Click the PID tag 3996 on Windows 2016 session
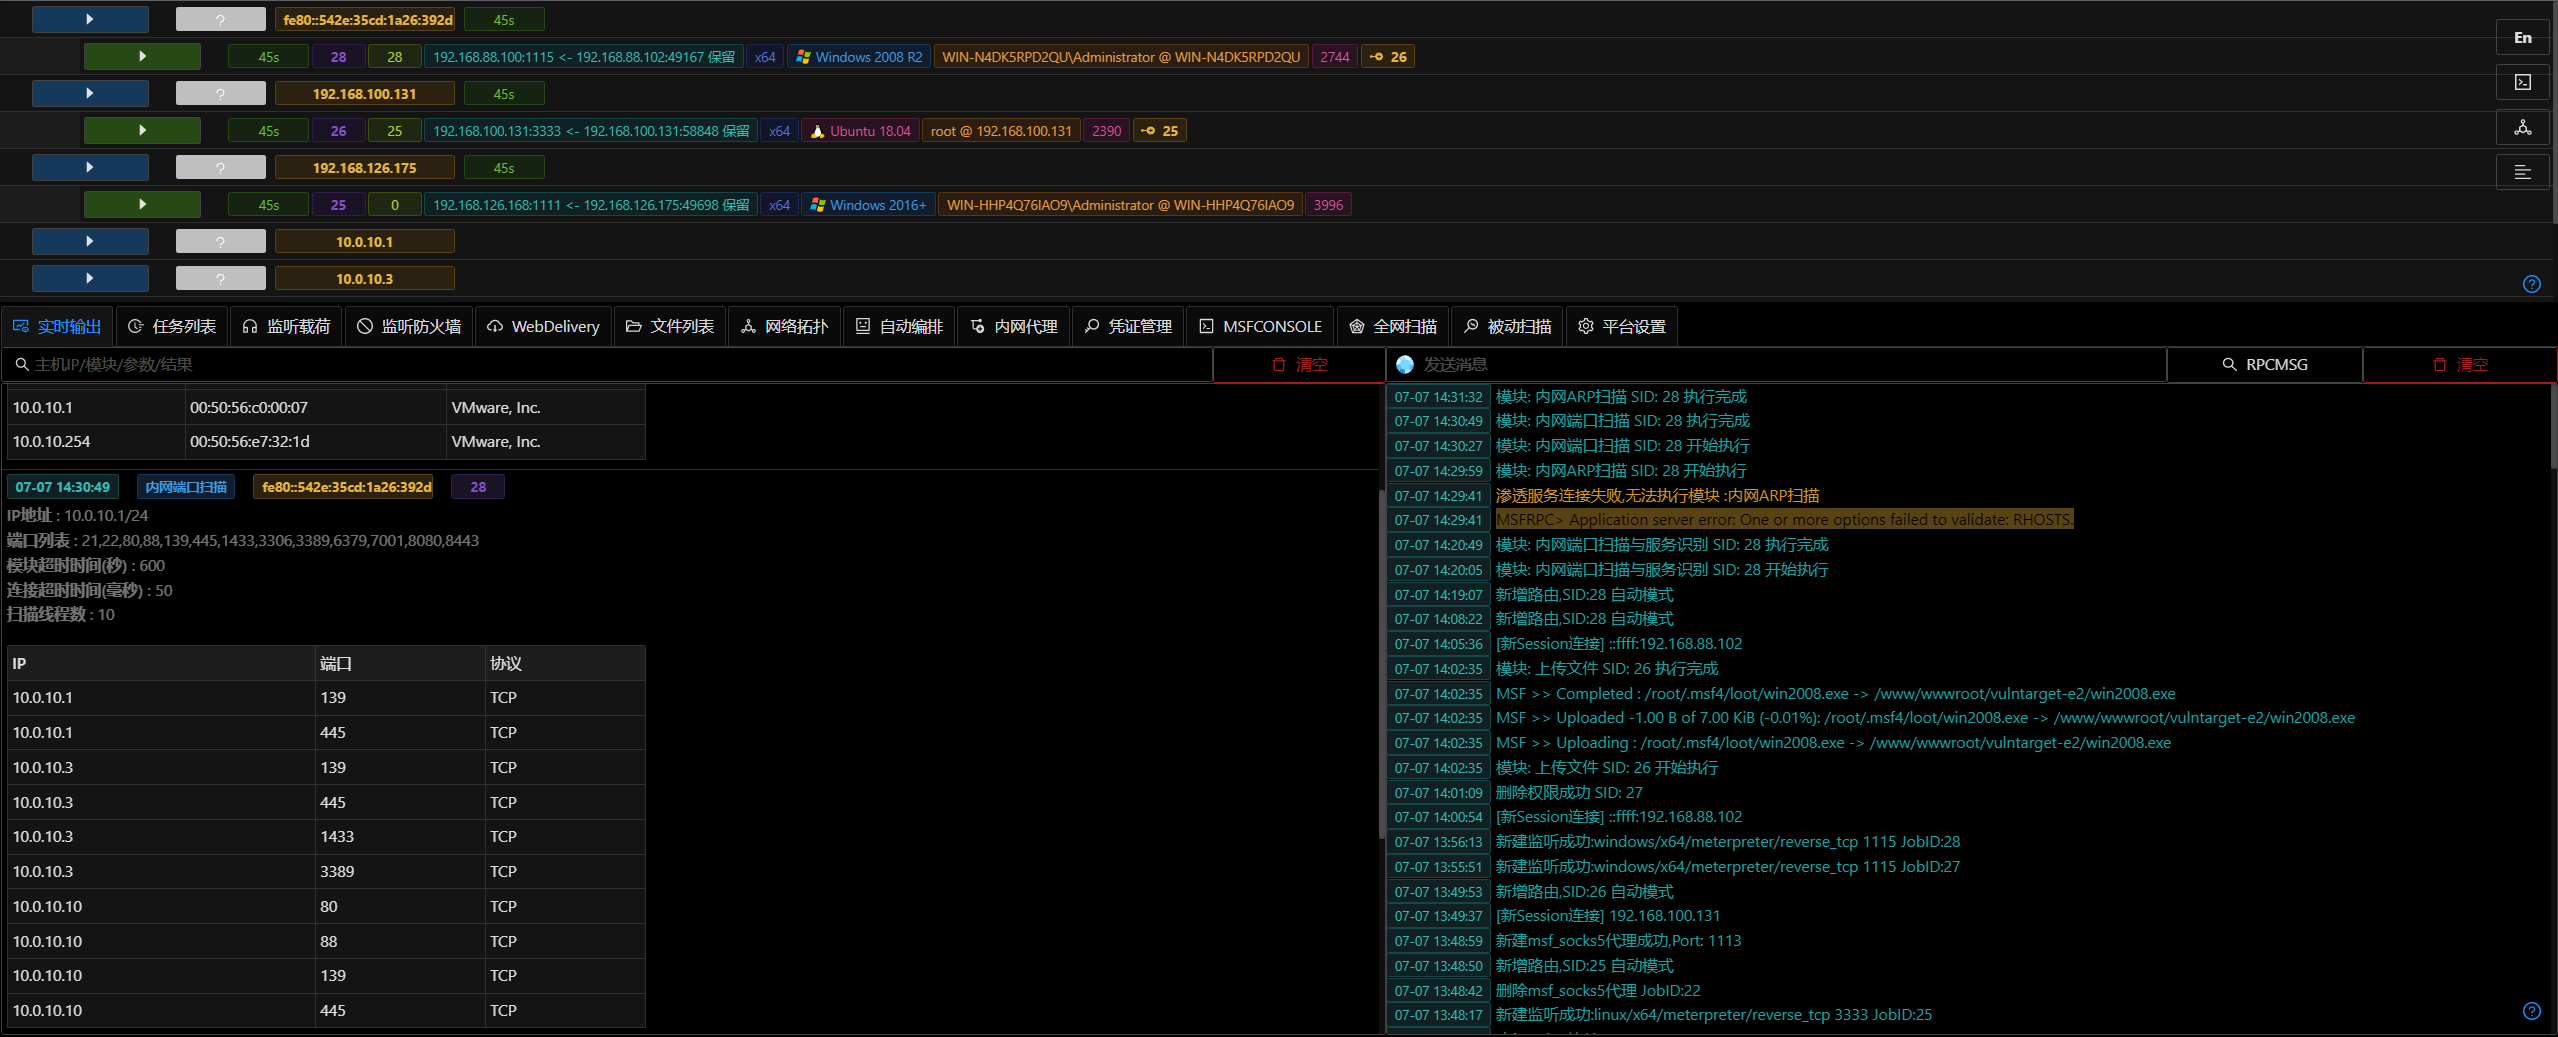2558x1037 pixels. click(1328, 205)
